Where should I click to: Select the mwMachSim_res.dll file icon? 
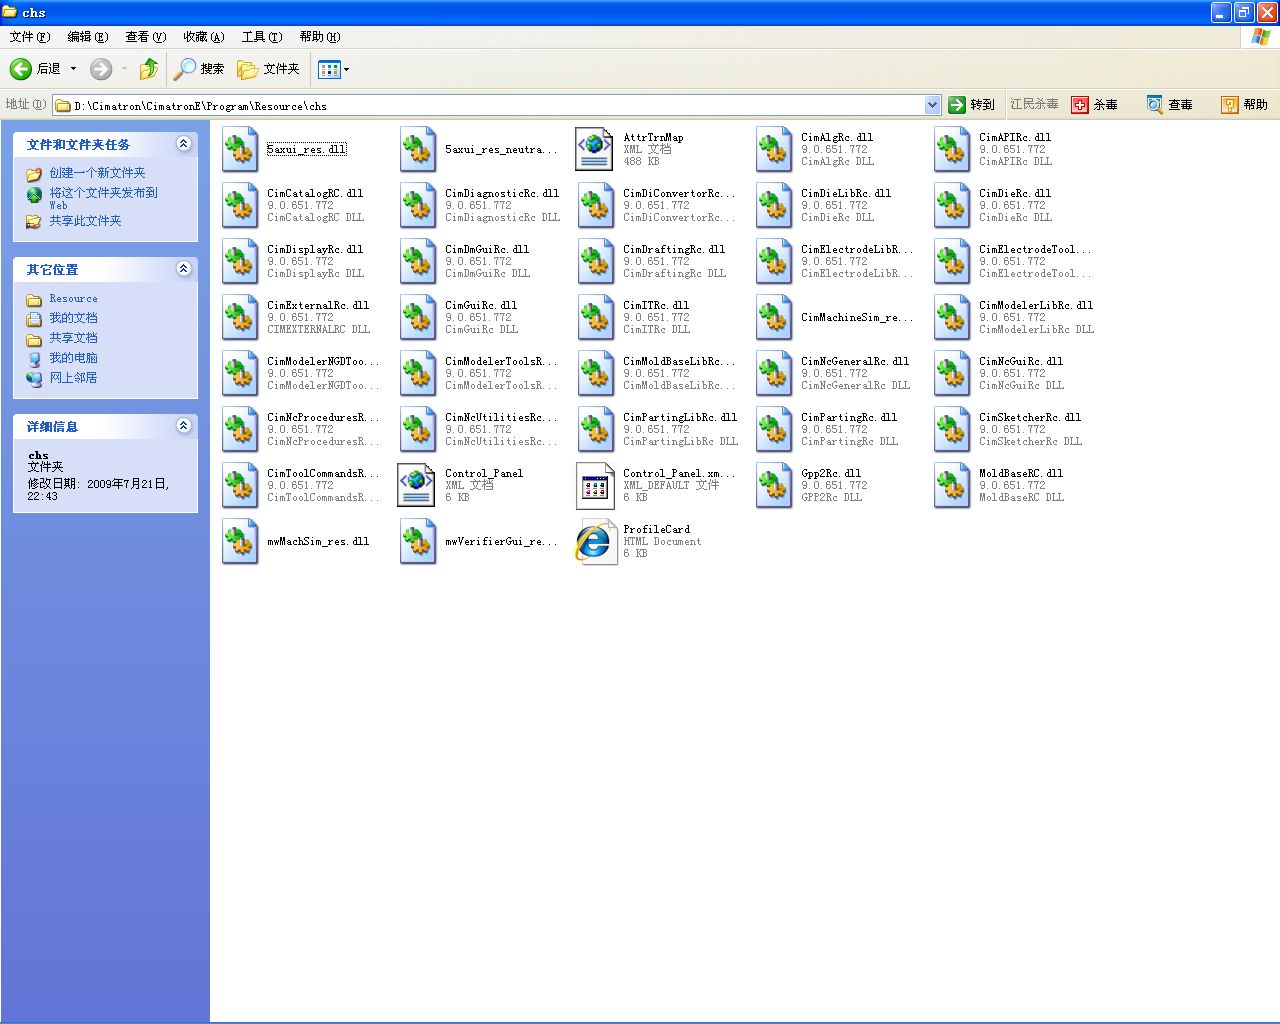(240, 542)
